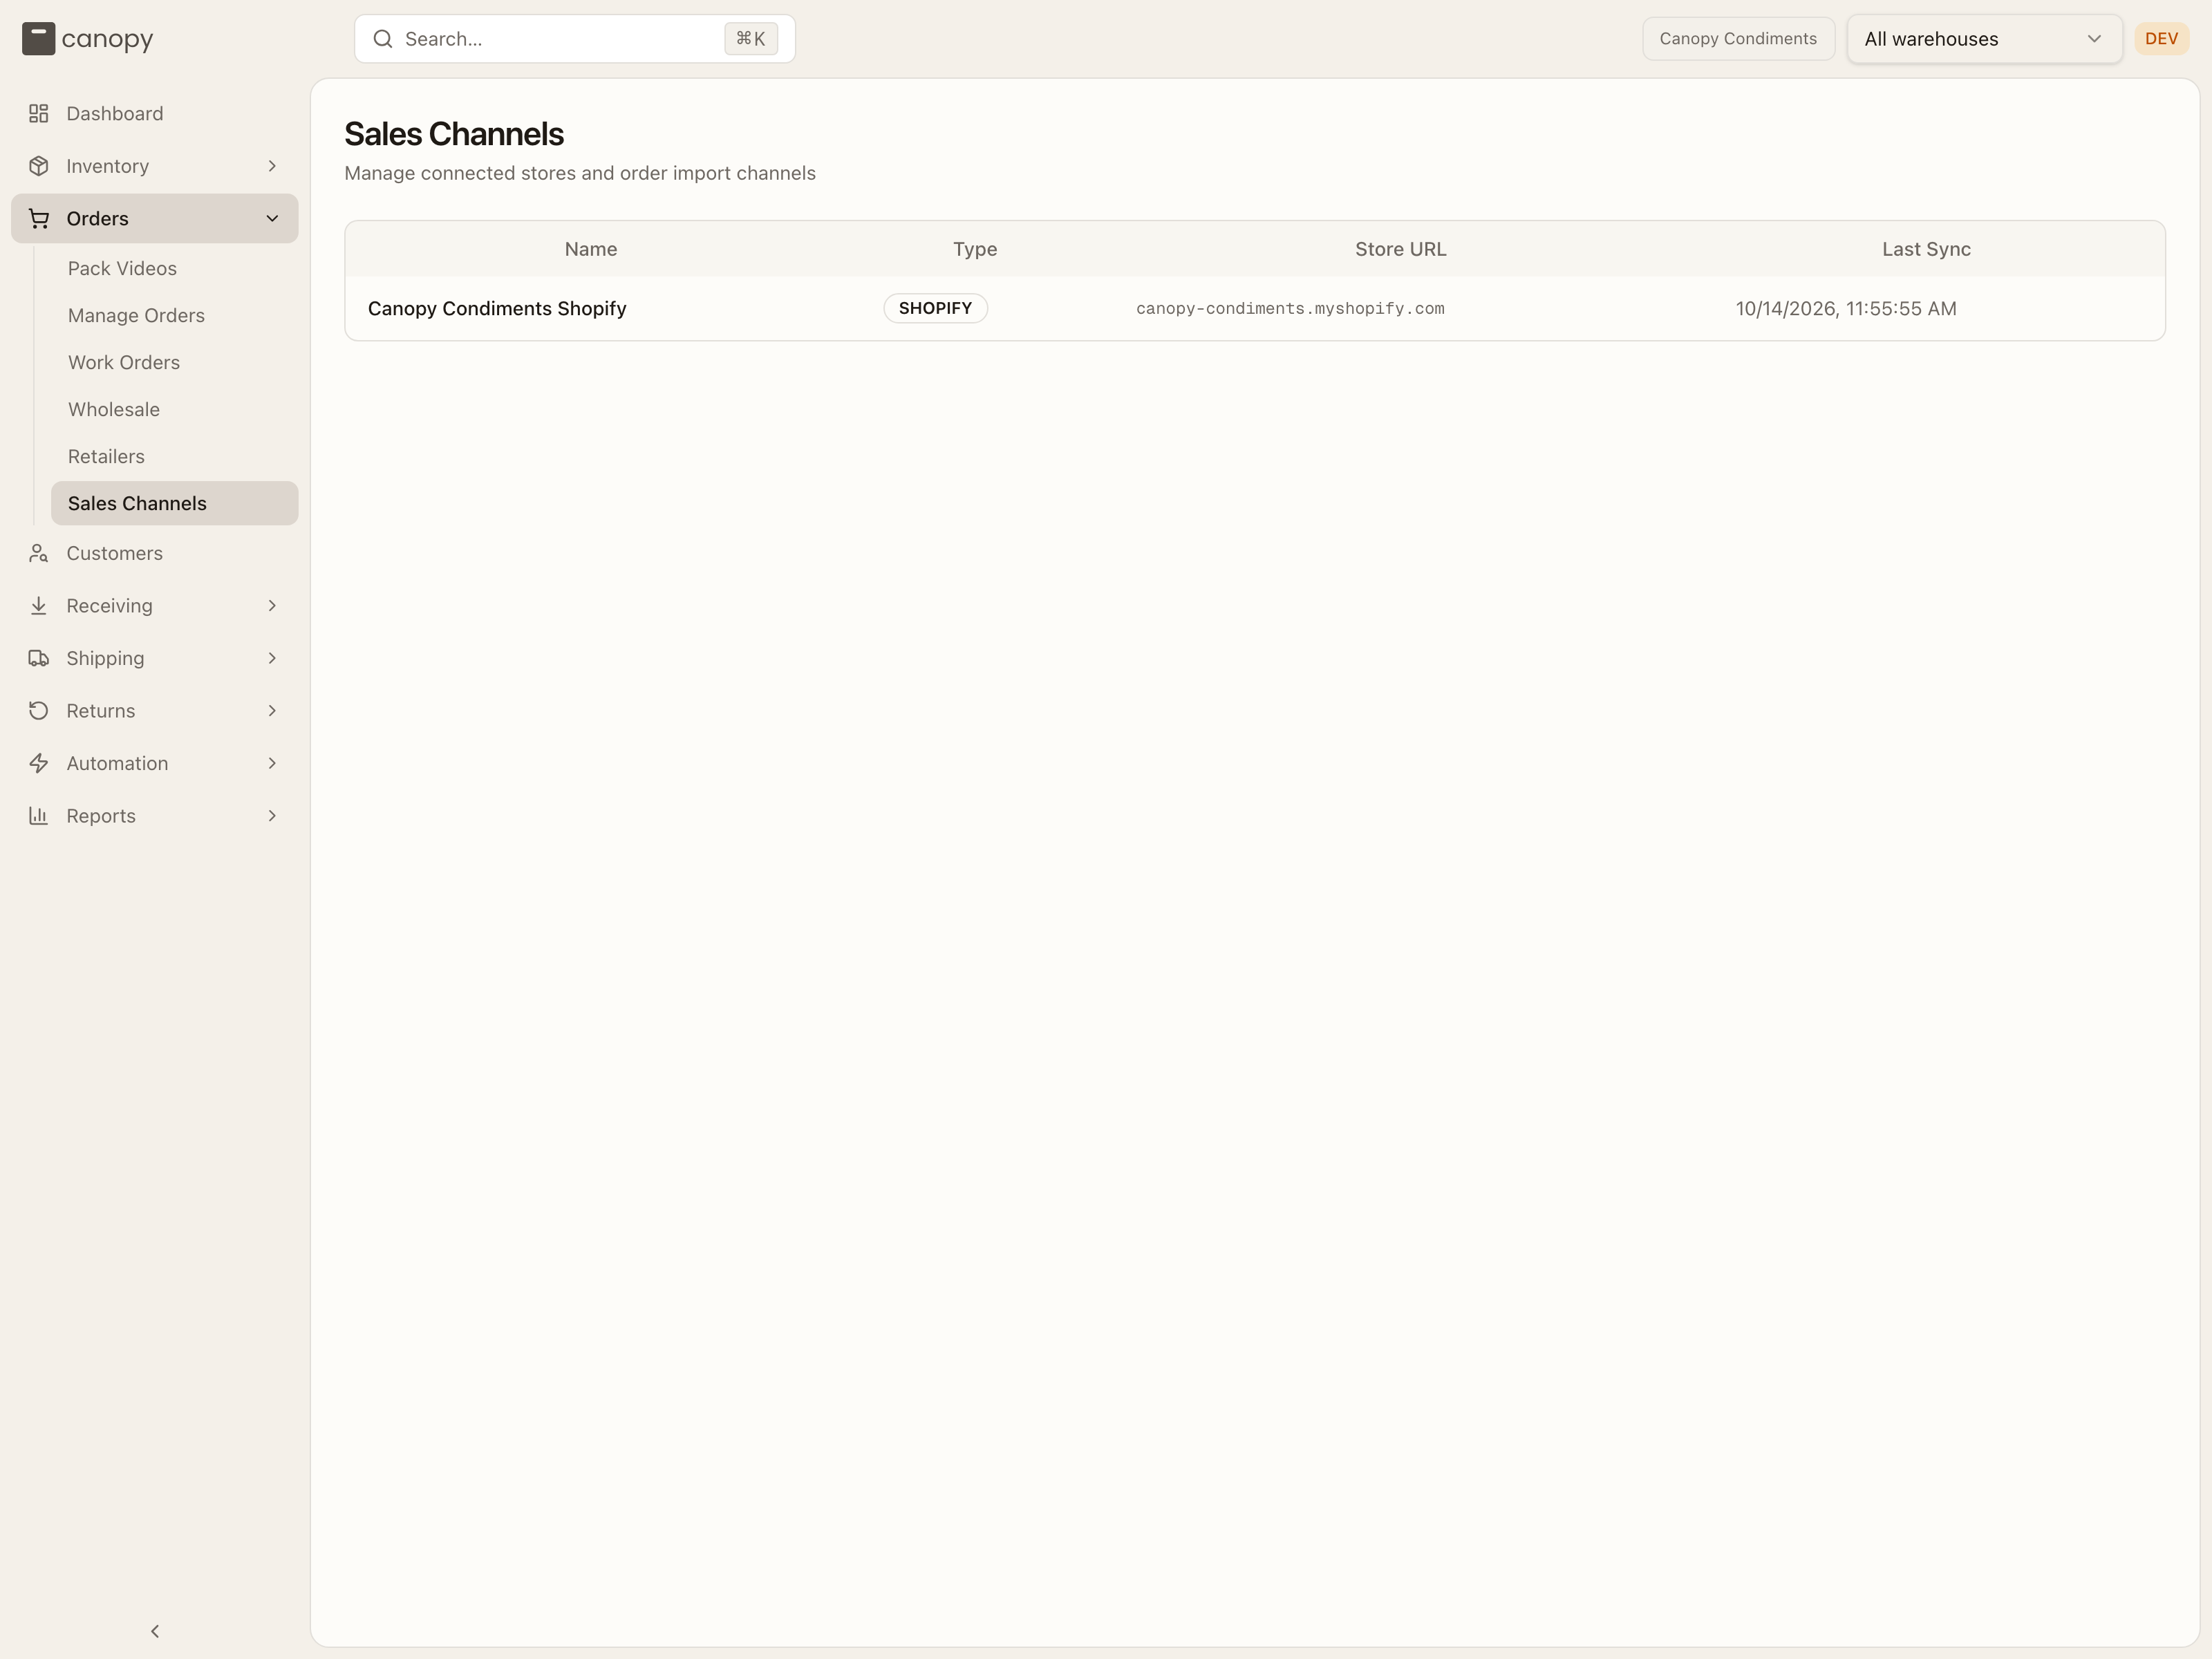Click the Receiving download icon
Viewport: 2212px width, 1659px height.
point(39,606)
